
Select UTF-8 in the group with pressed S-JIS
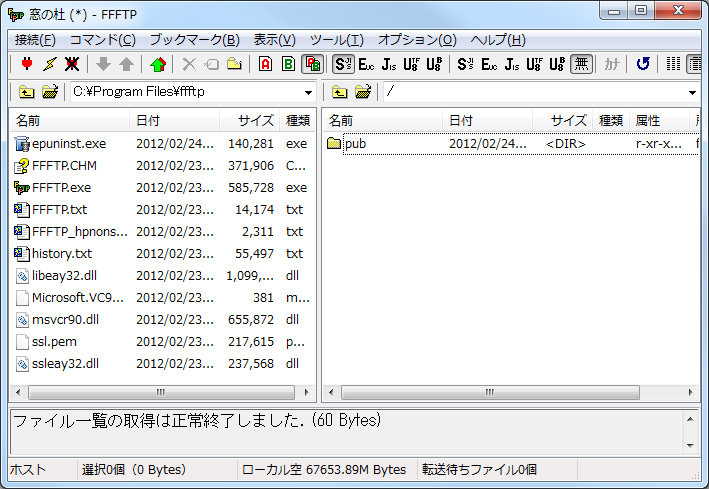pyautogui.click(x=411, y=64)
